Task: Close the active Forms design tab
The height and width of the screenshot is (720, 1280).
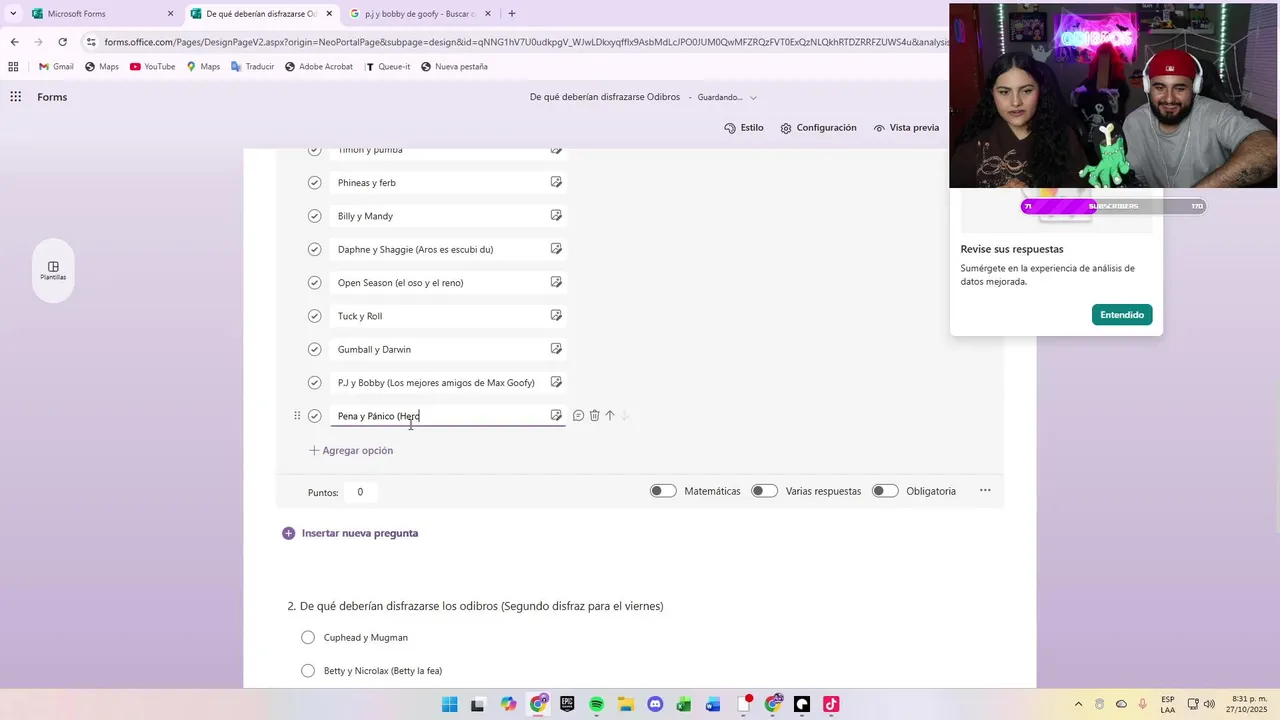Action: tap(329, 14)
